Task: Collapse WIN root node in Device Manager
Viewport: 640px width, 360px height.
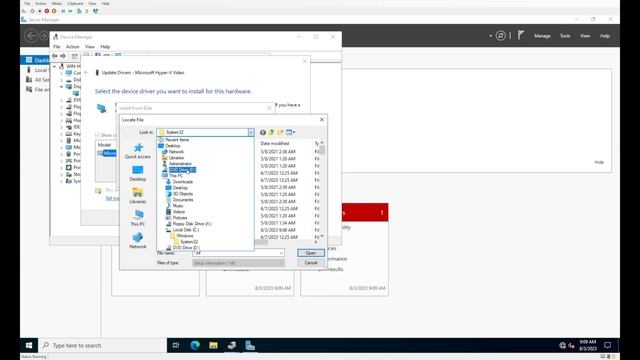Action: [55, 66]
